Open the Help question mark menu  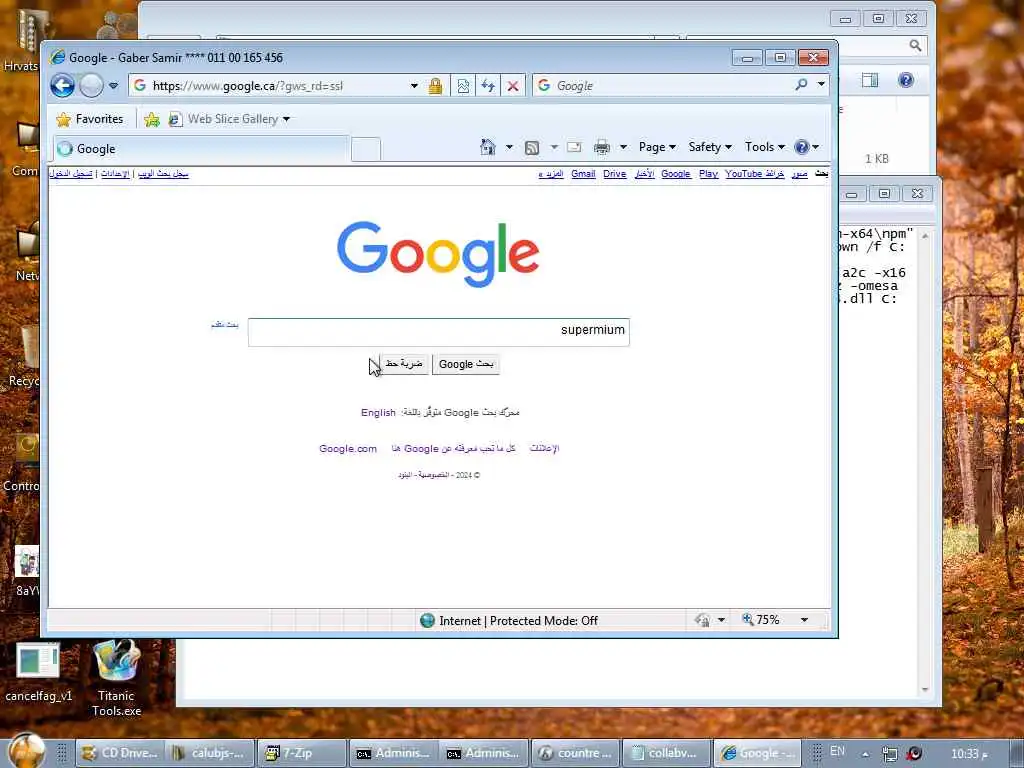tap(807, 147)
